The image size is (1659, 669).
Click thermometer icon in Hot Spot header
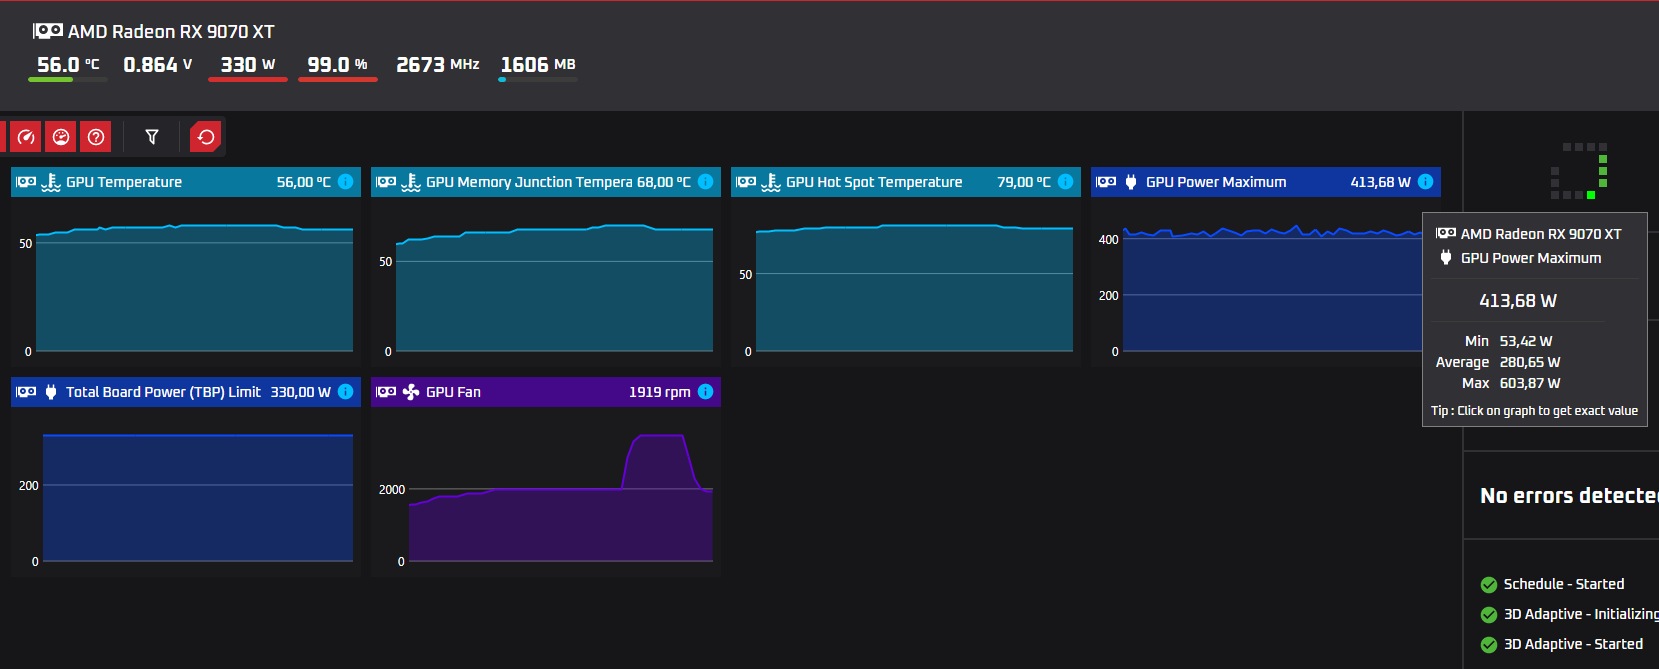click(771, 182)
